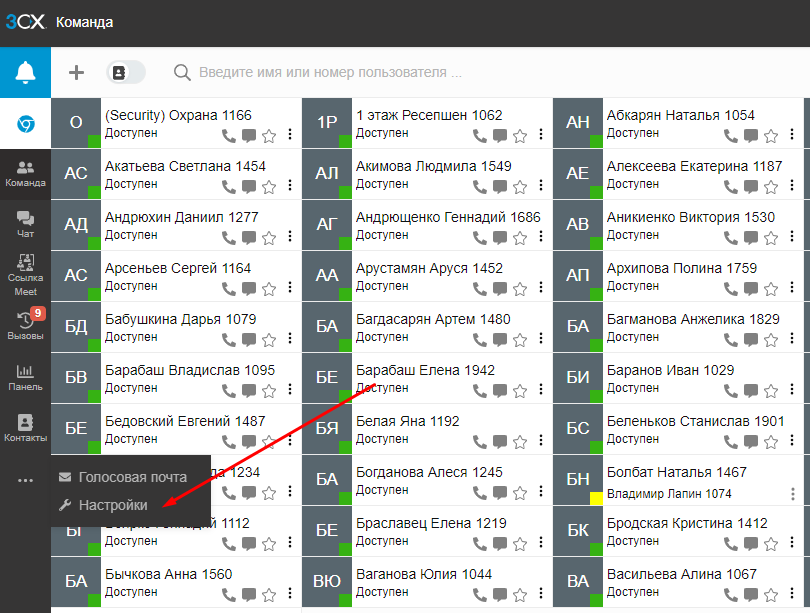Click the plus icon to add
Viewport: 810px width, 613px height.
pyautogui.click(x=76, y=72)
